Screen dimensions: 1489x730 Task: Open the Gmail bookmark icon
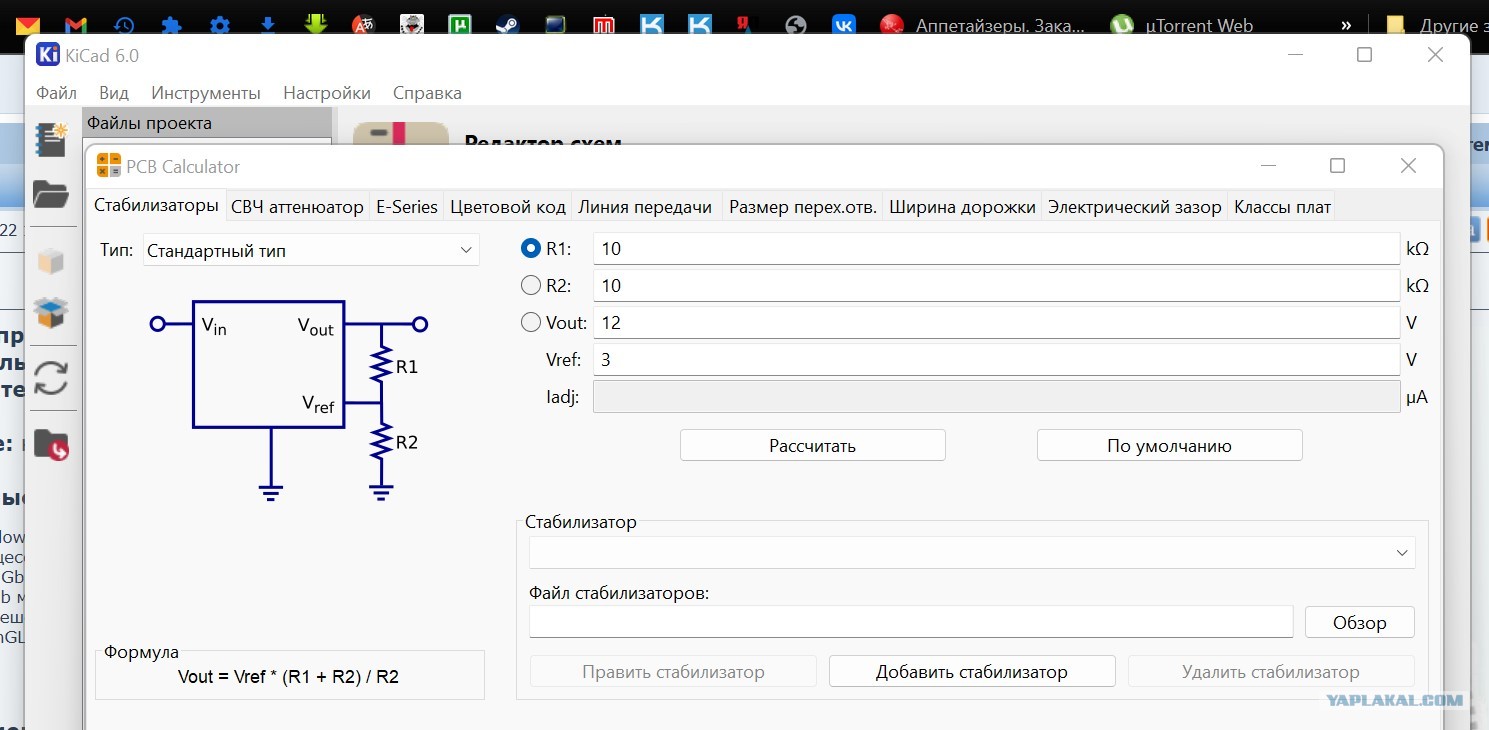click(75, 26)
